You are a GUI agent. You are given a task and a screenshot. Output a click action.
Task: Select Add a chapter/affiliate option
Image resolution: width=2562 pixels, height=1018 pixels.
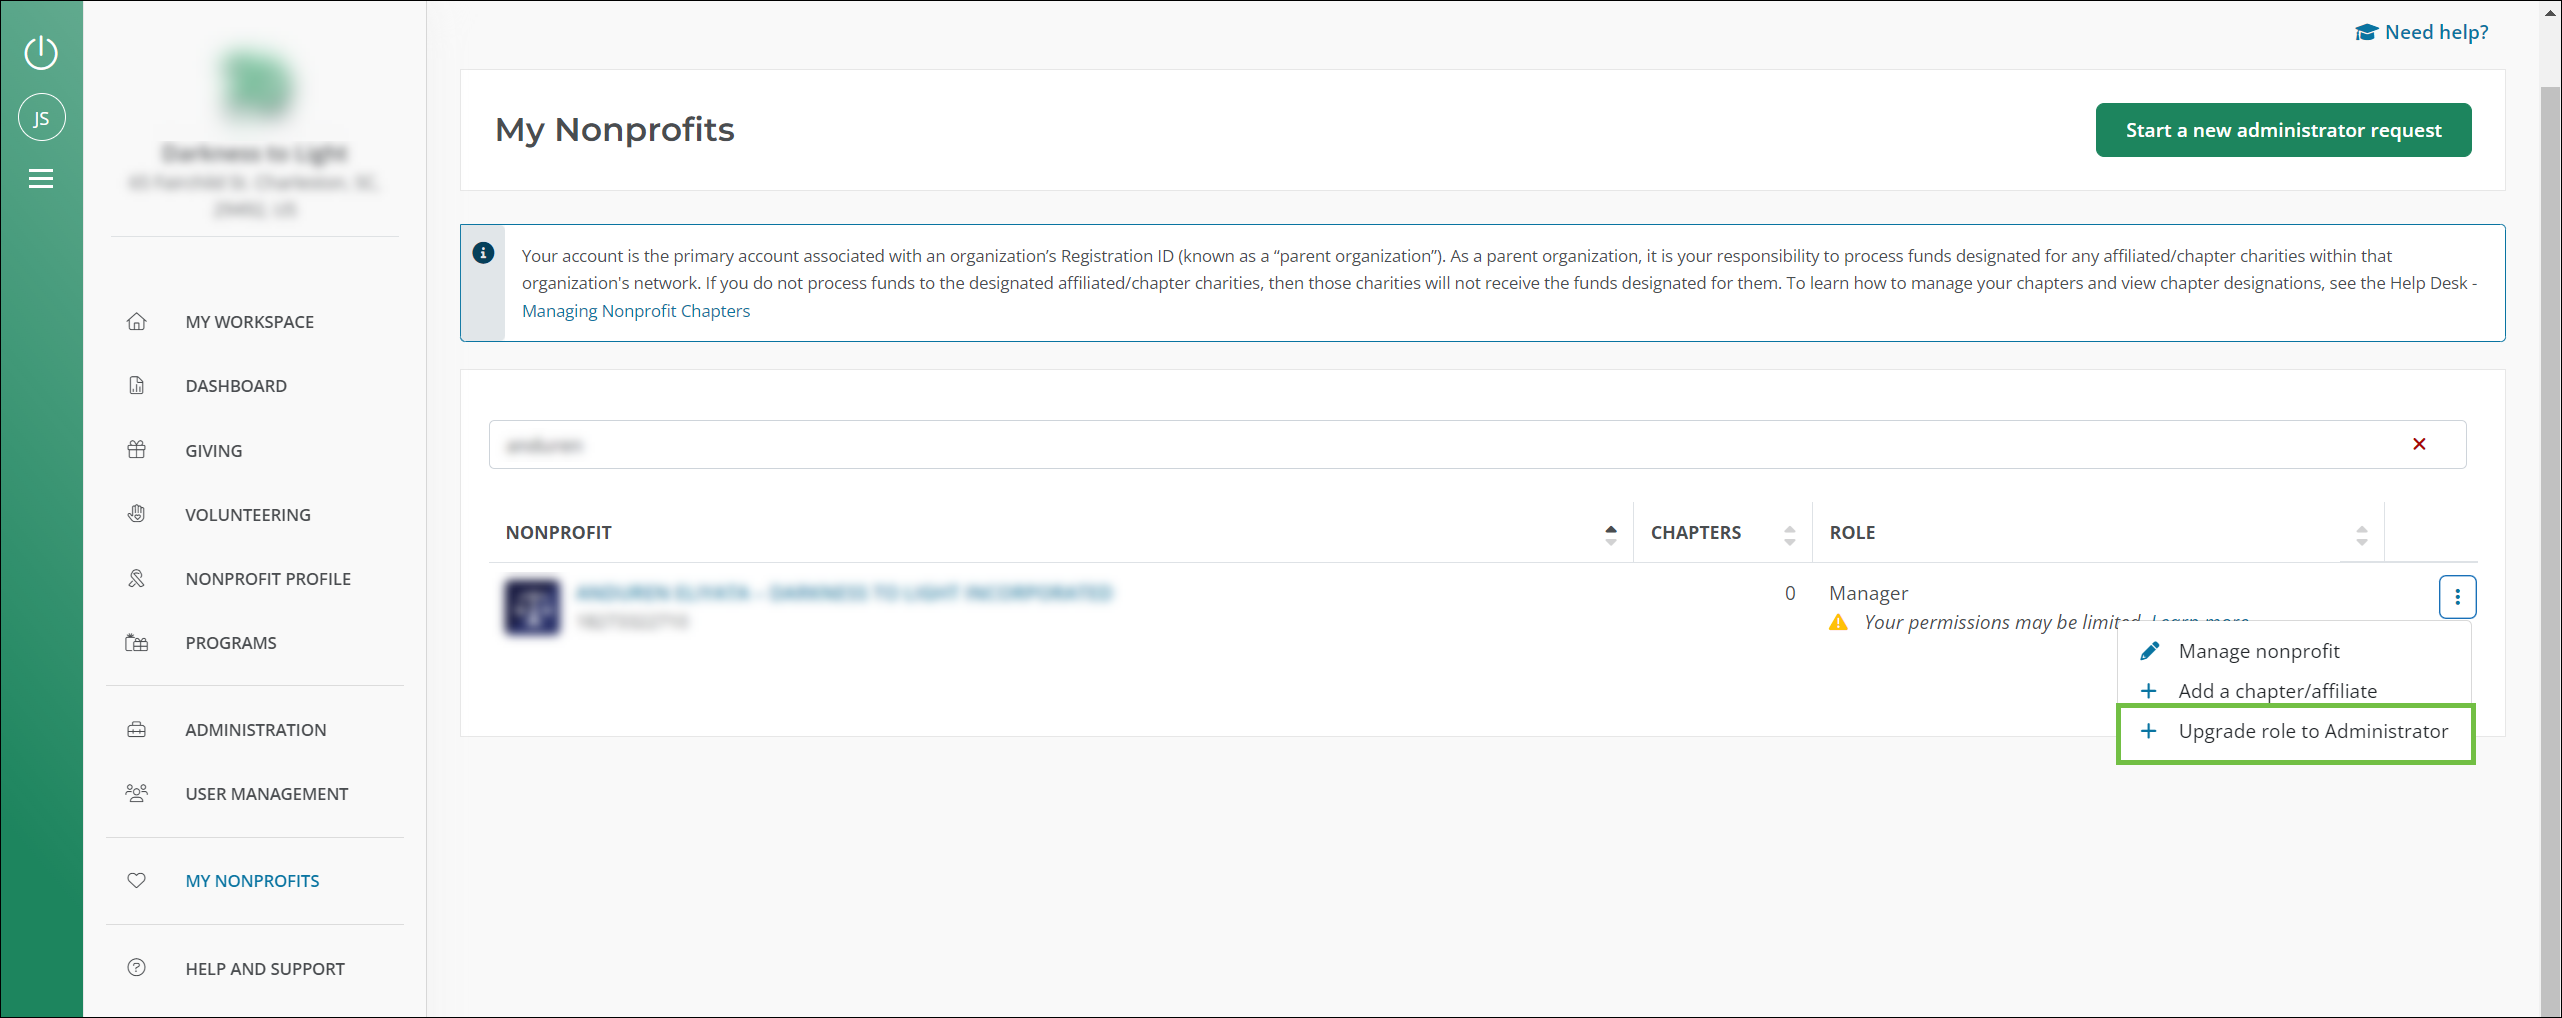pos(2276,692)
